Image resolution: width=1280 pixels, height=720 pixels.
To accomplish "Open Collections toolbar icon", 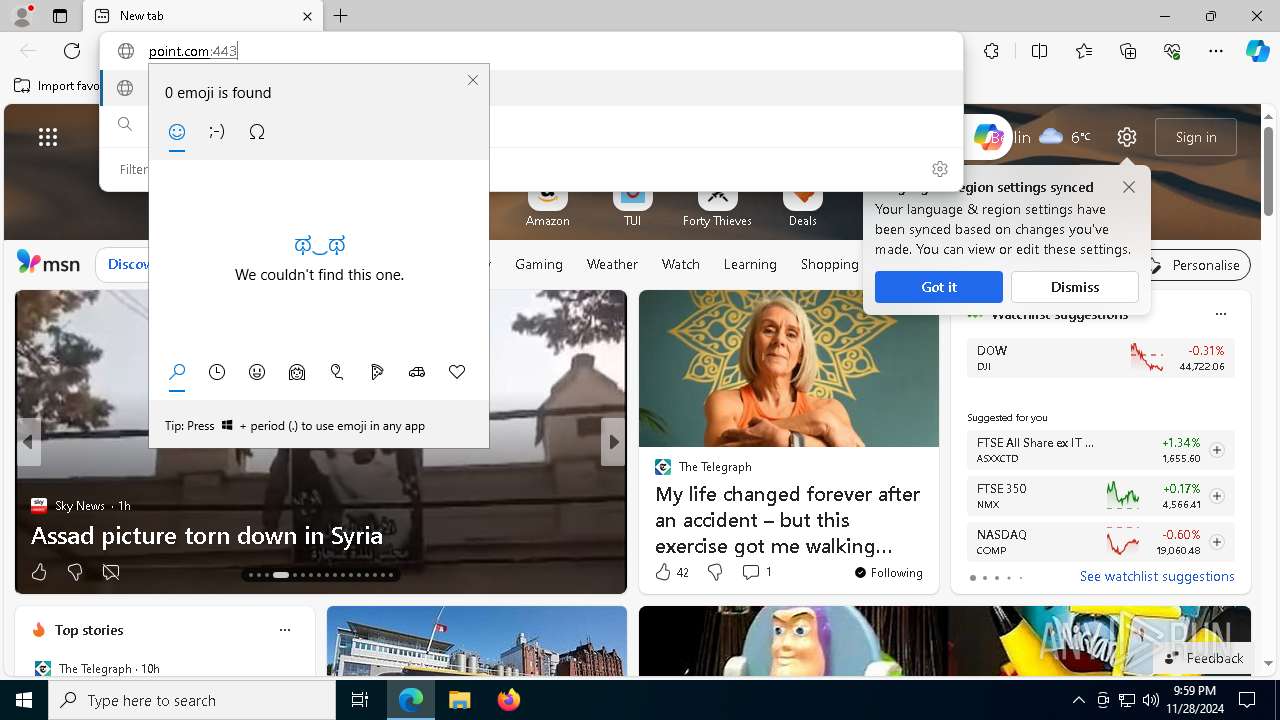I will [1128, 51].
